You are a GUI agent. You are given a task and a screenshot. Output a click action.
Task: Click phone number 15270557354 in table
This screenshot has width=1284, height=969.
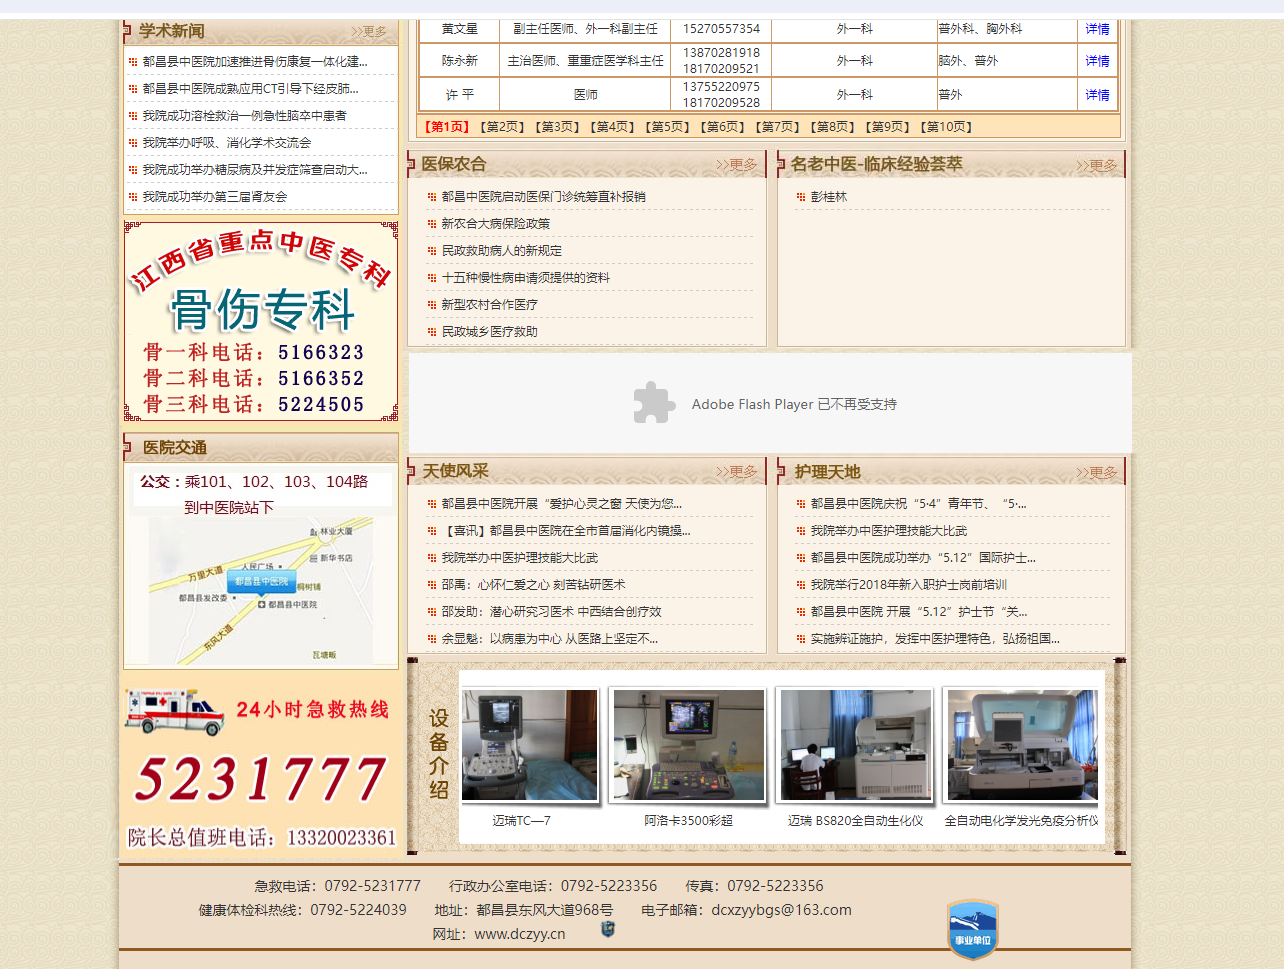[721, 29]
